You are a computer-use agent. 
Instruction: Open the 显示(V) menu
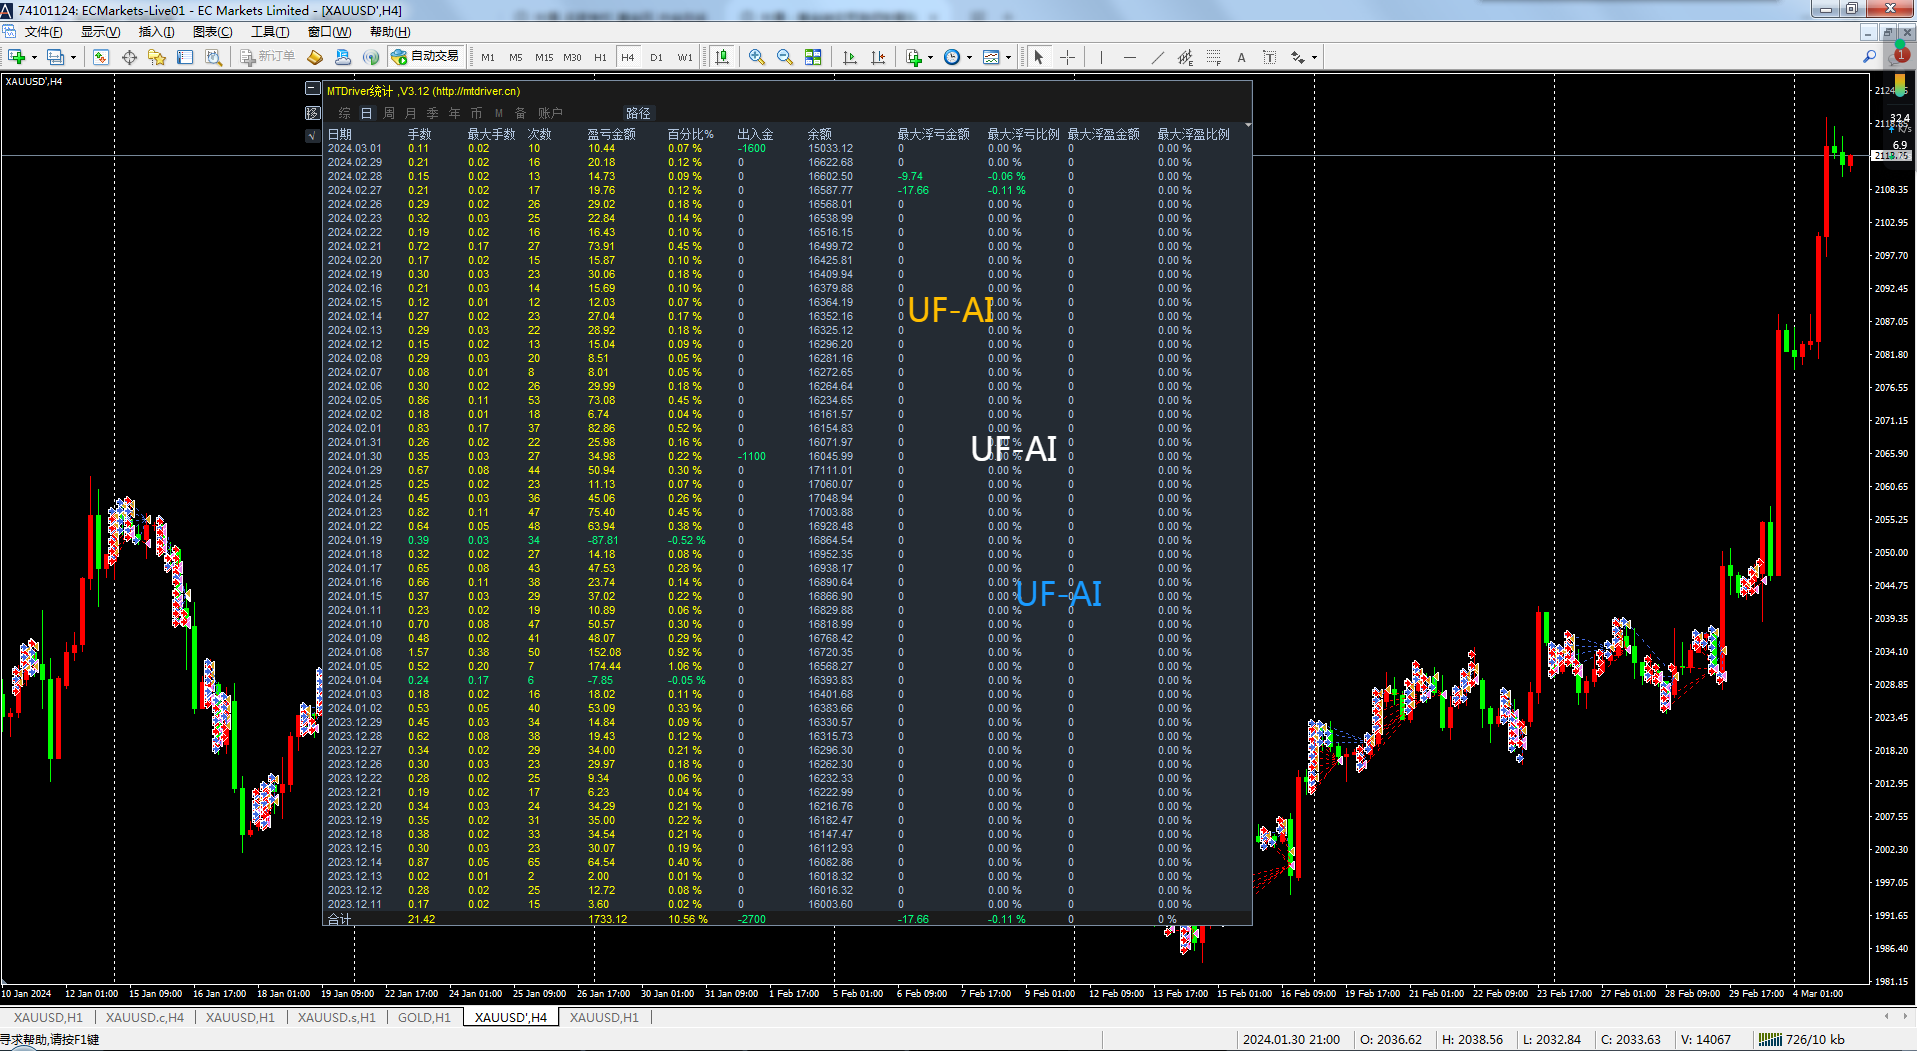click(x=100, y=32)
